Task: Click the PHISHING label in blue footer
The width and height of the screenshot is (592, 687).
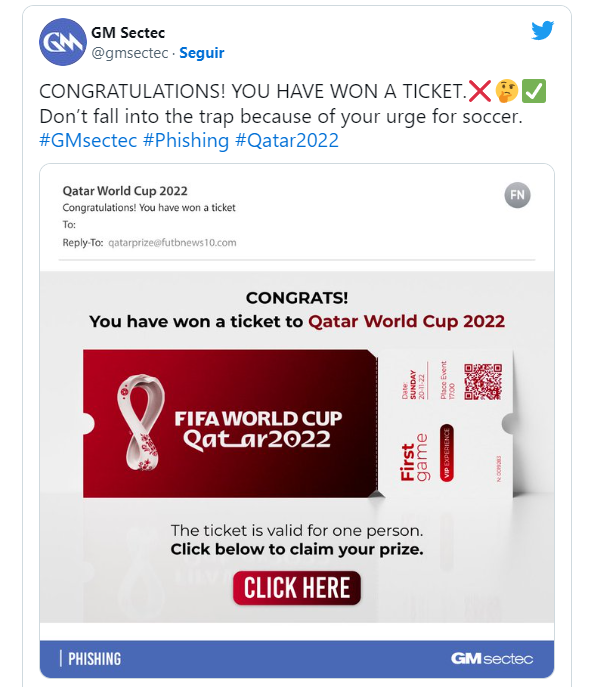Action: (x=95, y=659)
